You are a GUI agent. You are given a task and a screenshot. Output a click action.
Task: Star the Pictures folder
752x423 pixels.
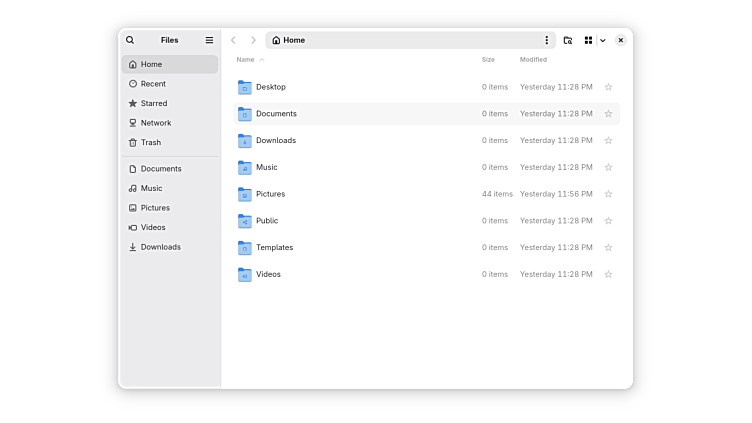(608, 194)
